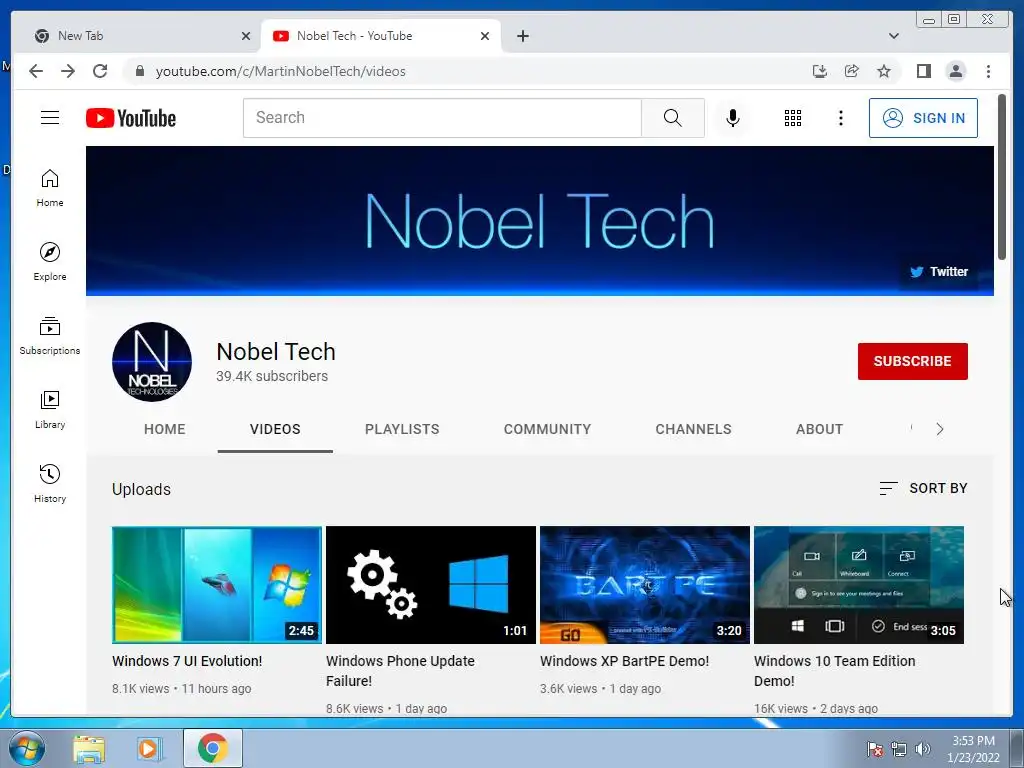Click the search magnifier button
The image size is (1024, 768).
673,118
